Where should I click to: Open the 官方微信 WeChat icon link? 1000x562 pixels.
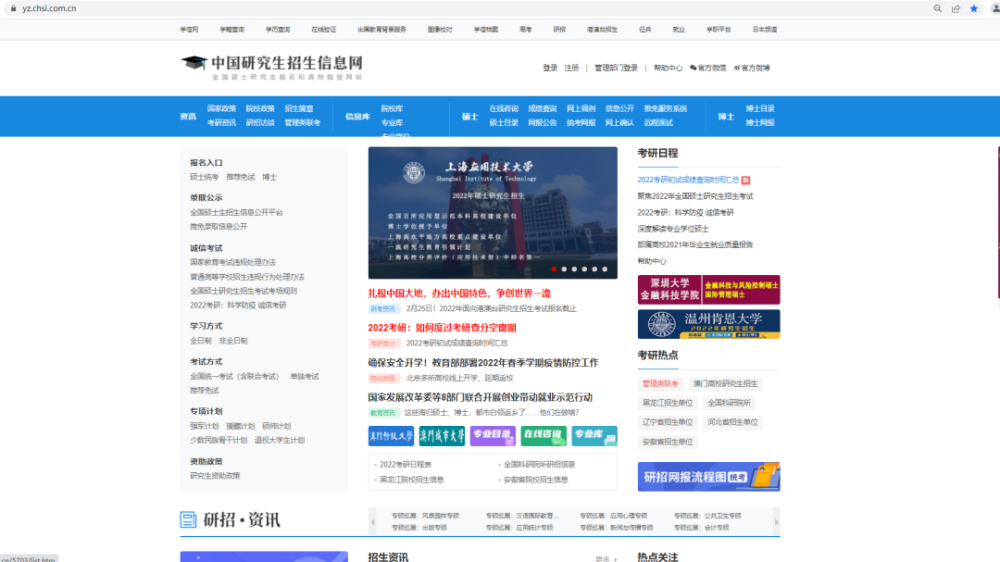(708, 68)
